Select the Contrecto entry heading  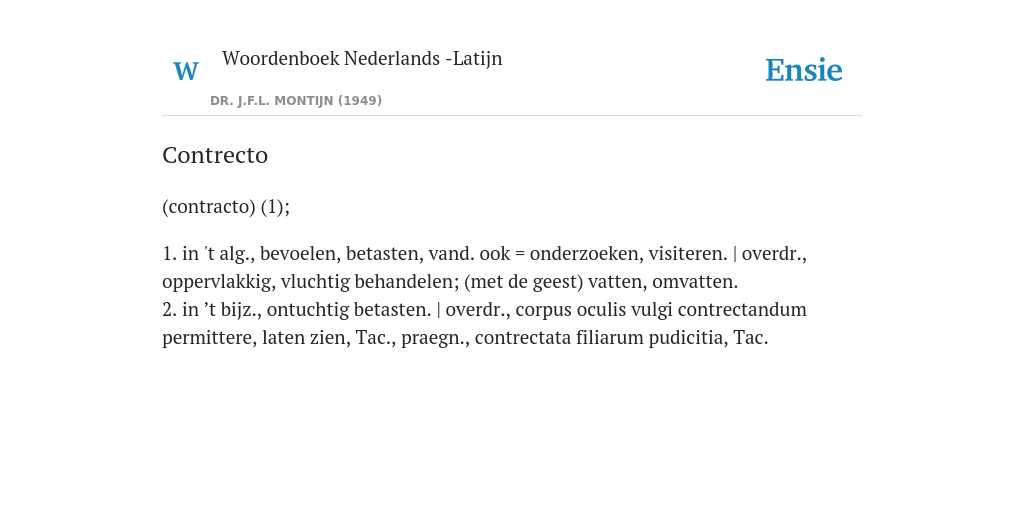pos(215,155)
